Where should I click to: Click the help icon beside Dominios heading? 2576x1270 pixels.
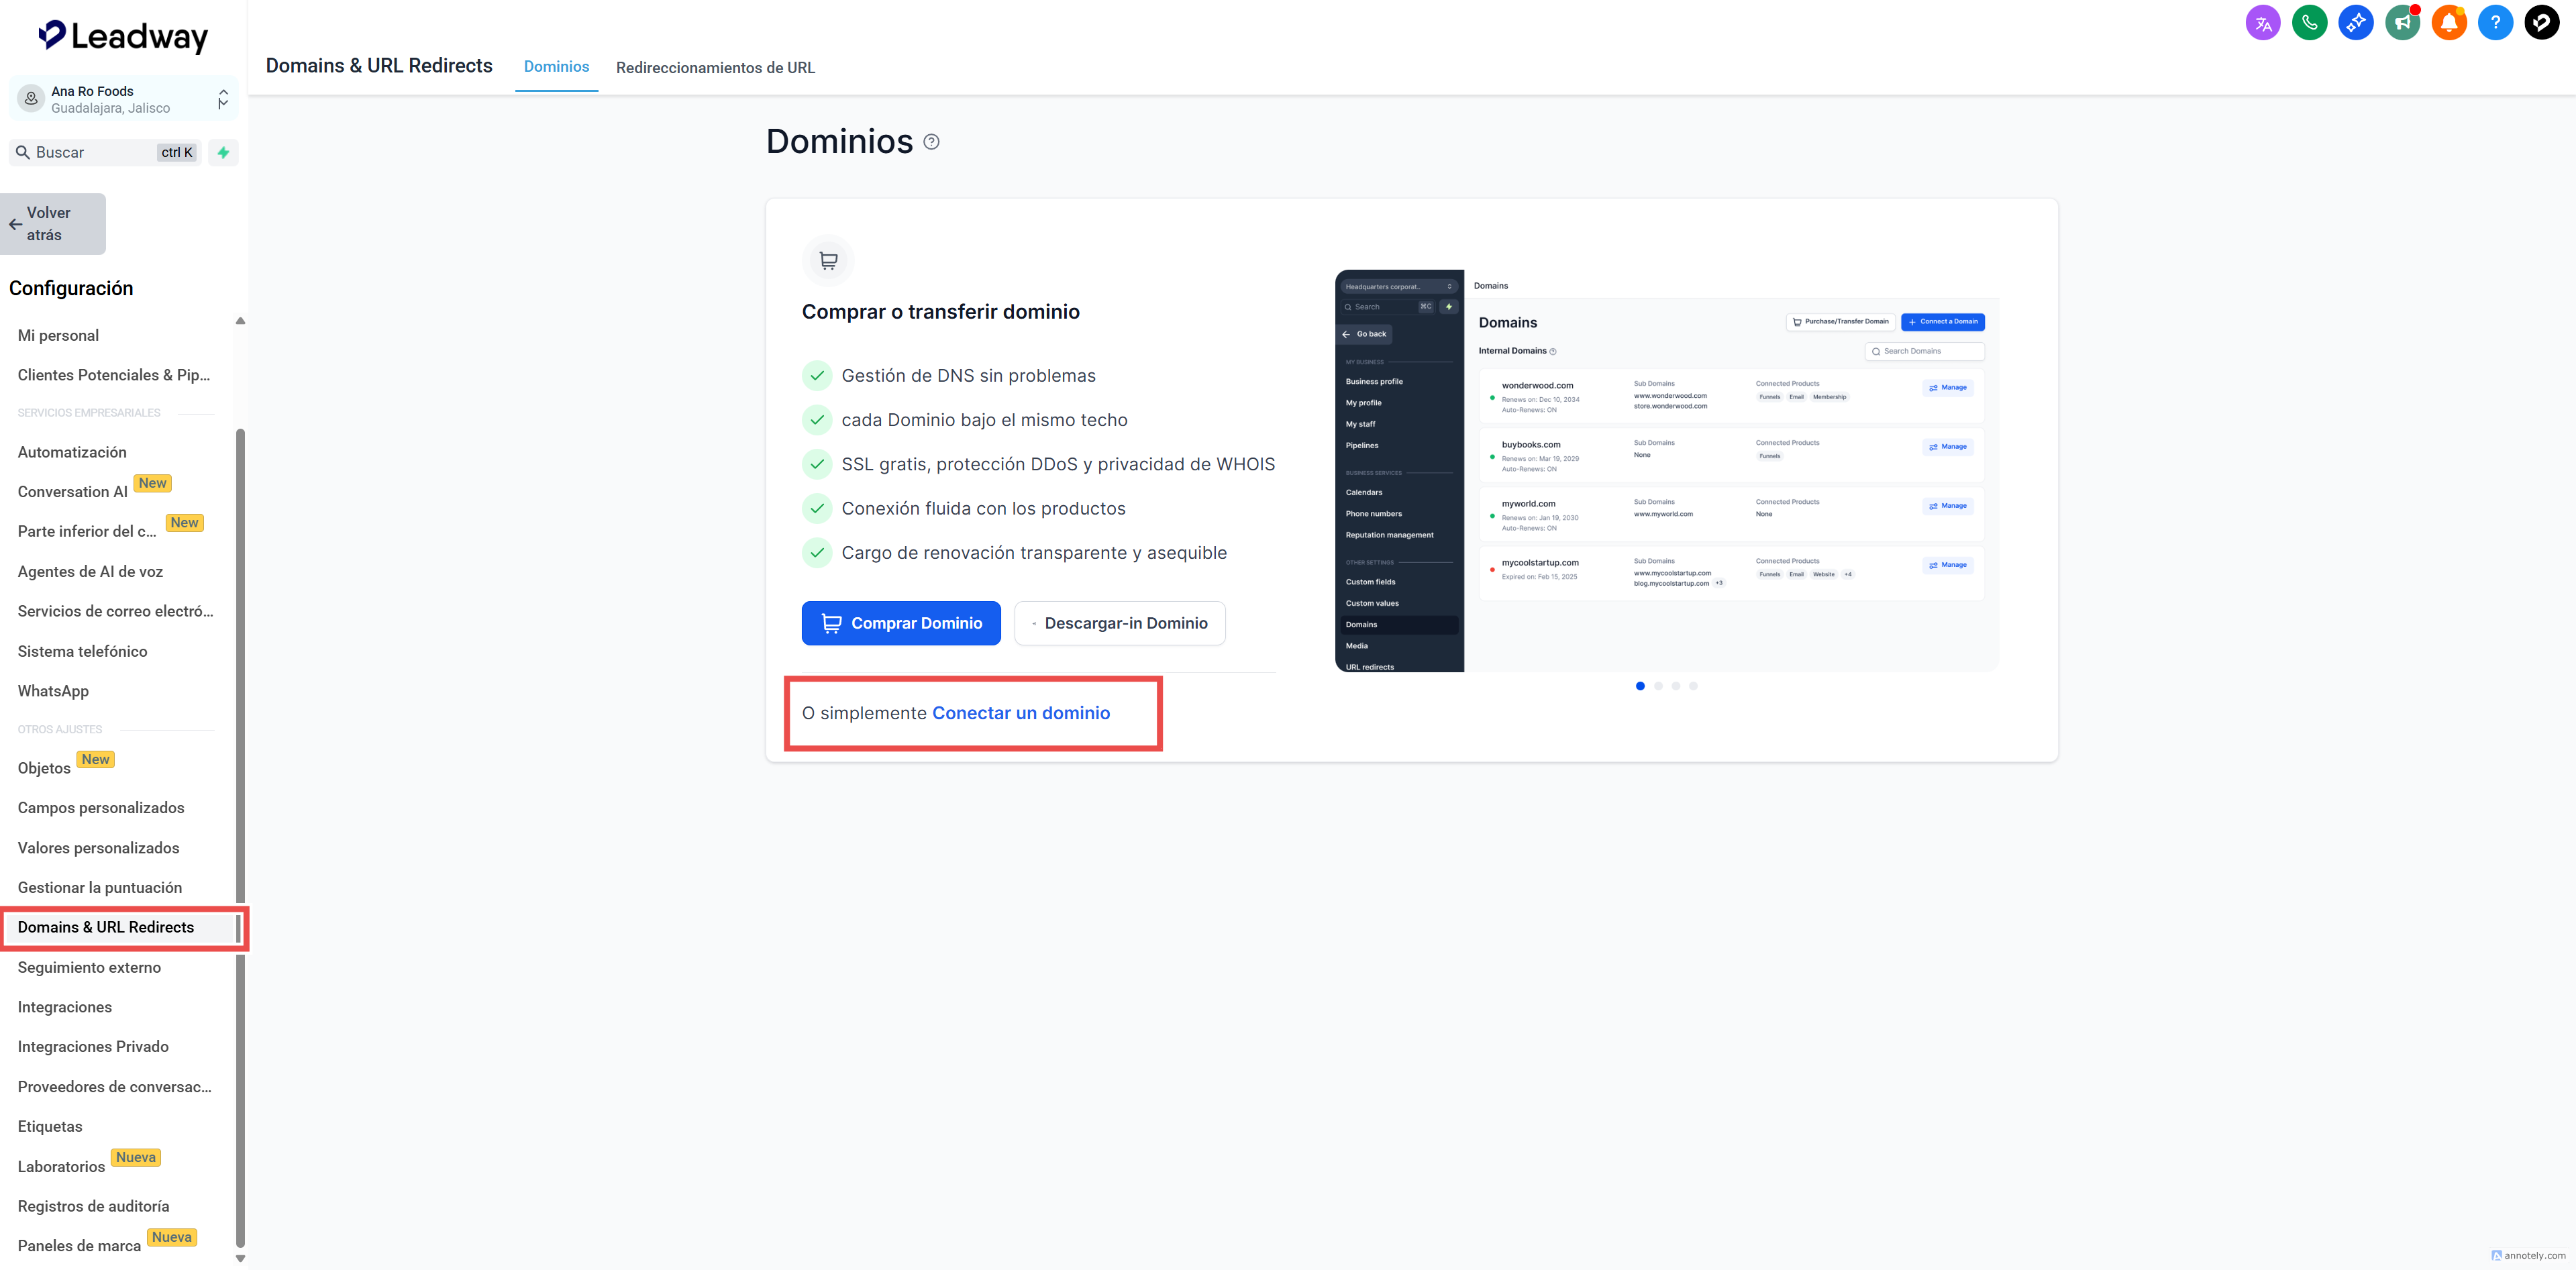point(931,142)
